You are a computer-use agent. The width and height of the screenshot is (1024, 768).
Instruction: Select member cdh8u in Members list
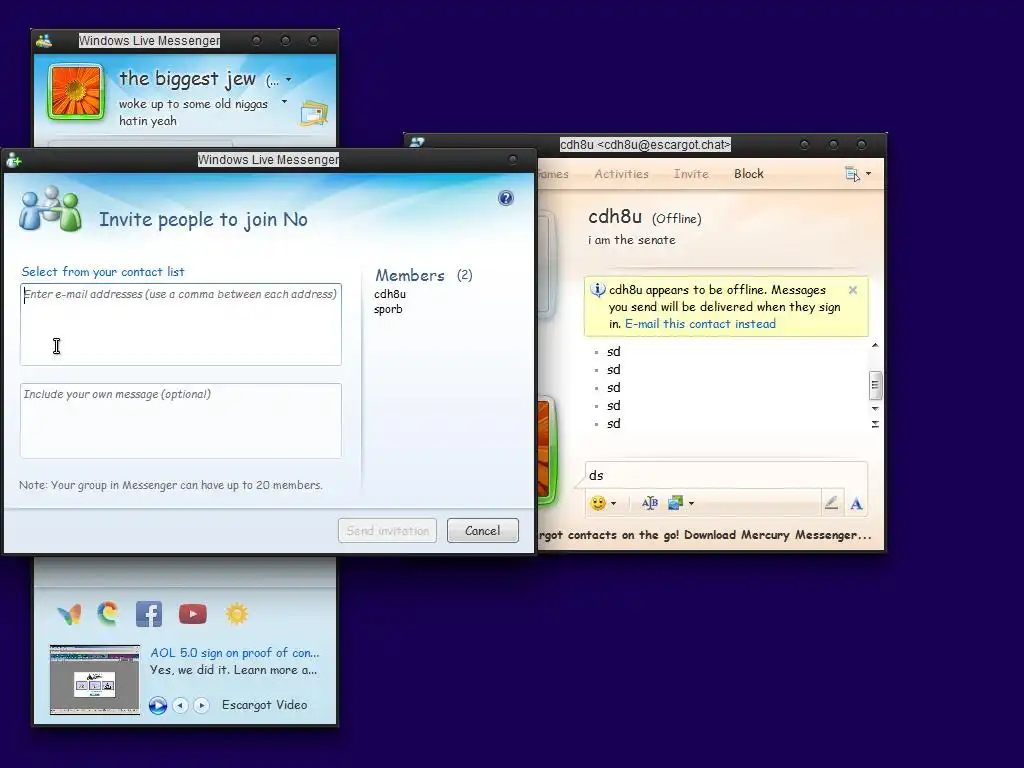(x=390, y=294)
